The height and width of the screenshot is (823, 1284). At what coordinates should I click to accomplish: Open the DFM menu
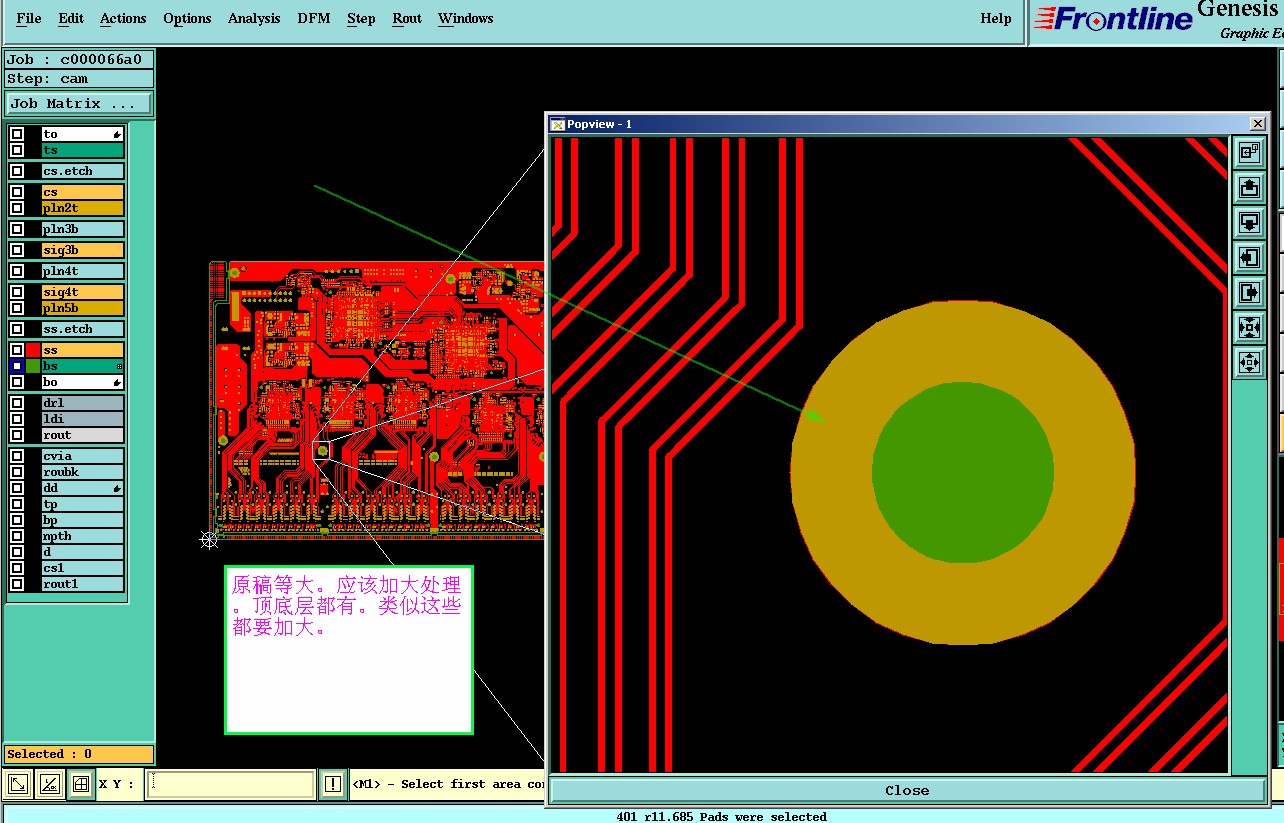(314, 18)
